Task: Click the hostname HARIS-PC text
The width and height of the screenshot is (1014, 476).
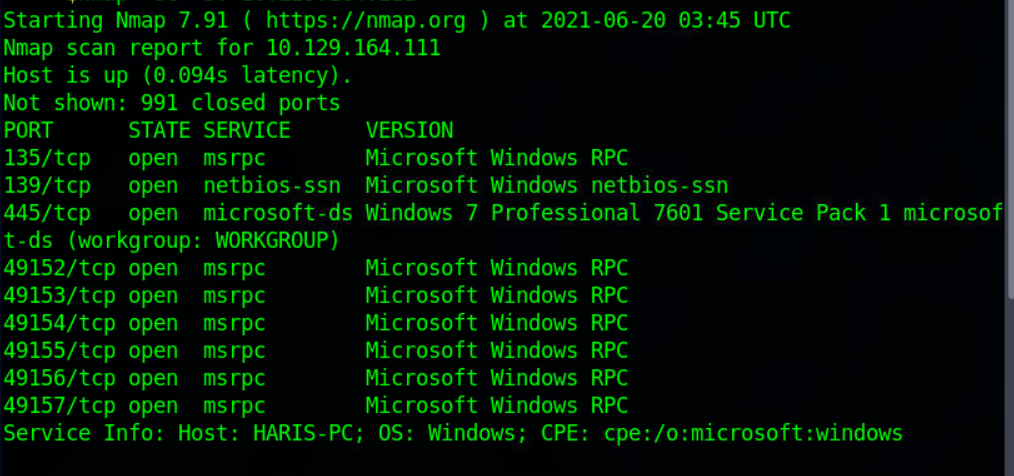Action: point(303,433)
